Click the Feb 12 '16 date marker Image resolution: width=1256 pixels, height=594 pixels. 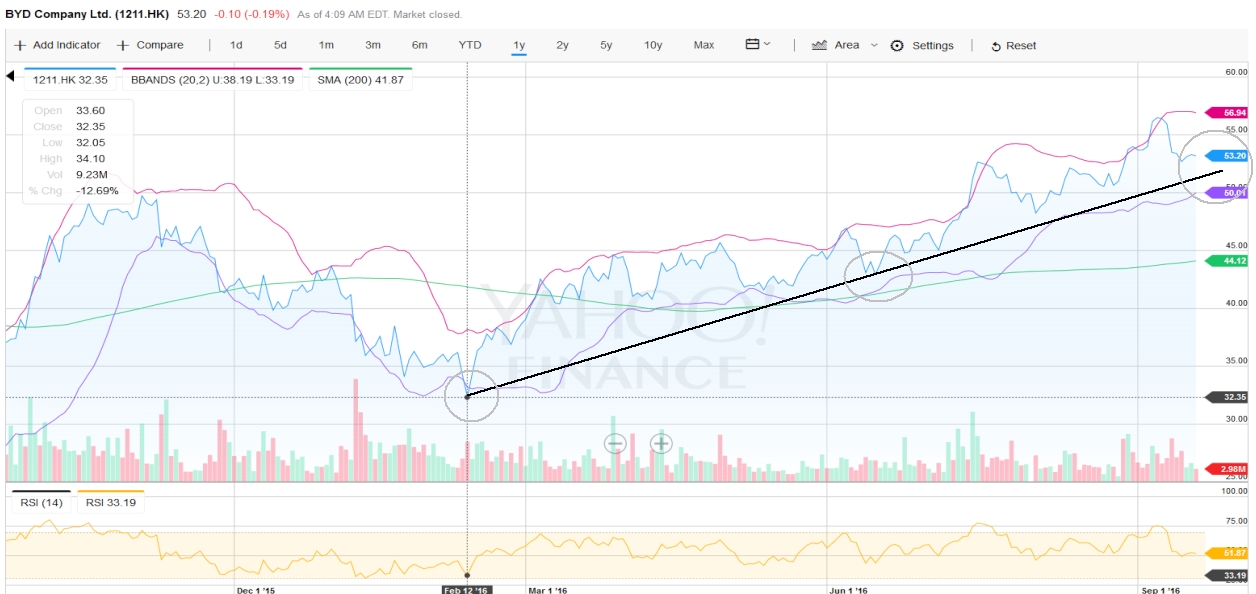(467, 590)
